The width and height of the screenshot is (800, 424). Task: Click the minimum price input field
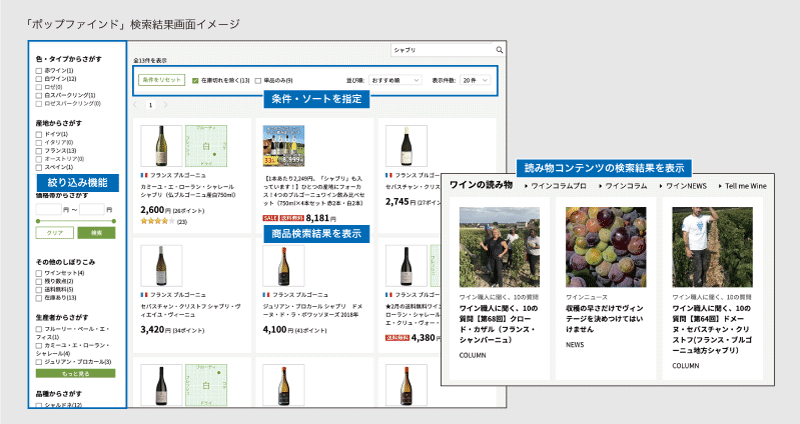click(x=48, y=209)
